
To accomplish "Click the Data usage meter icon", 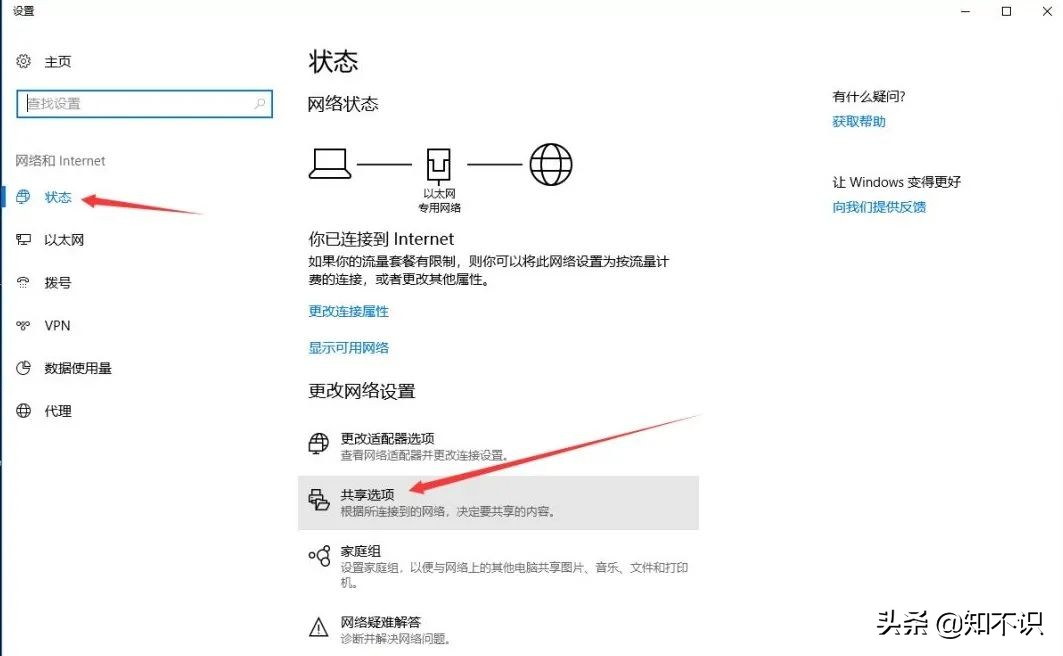I will click(23, 368).
